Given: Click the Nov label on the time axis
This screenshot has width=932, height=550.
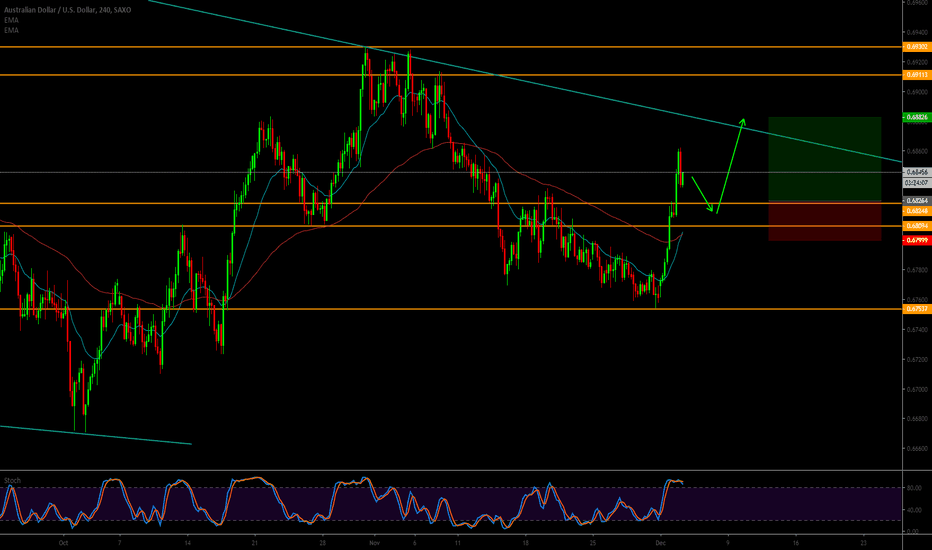Looking at the screenshot, I should tap(374, 541).
